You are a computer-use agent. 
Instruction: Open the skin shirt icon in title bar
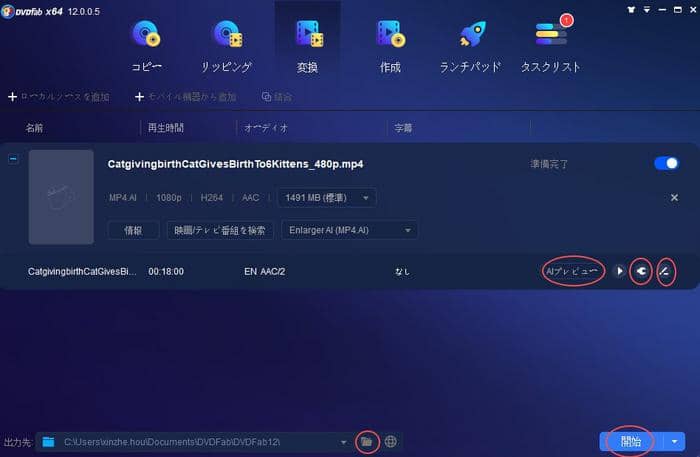tap(631, 9)
